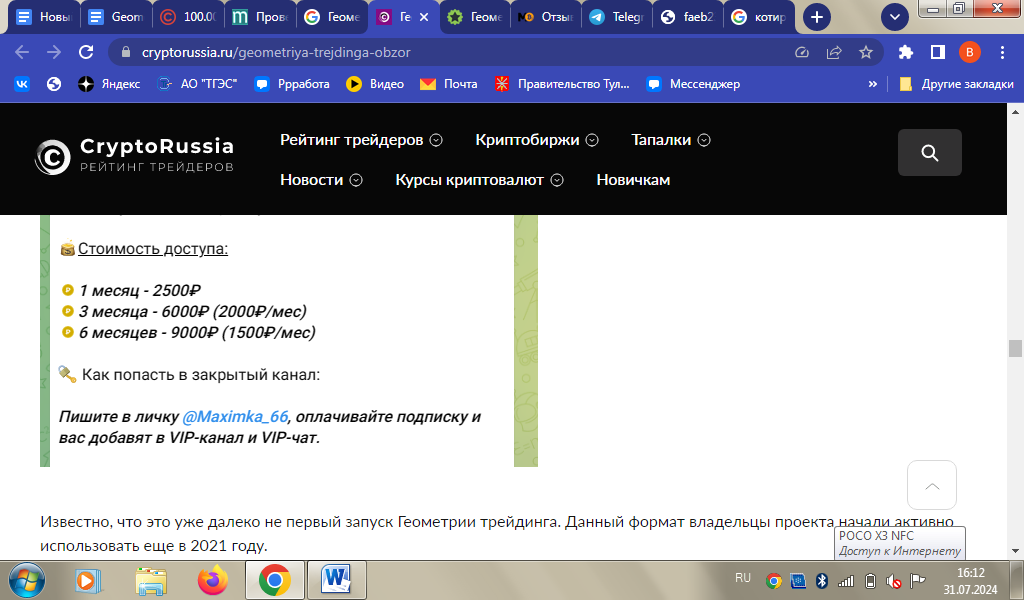
Task: Click the VK bookmark icon
Action: (22, 84)
